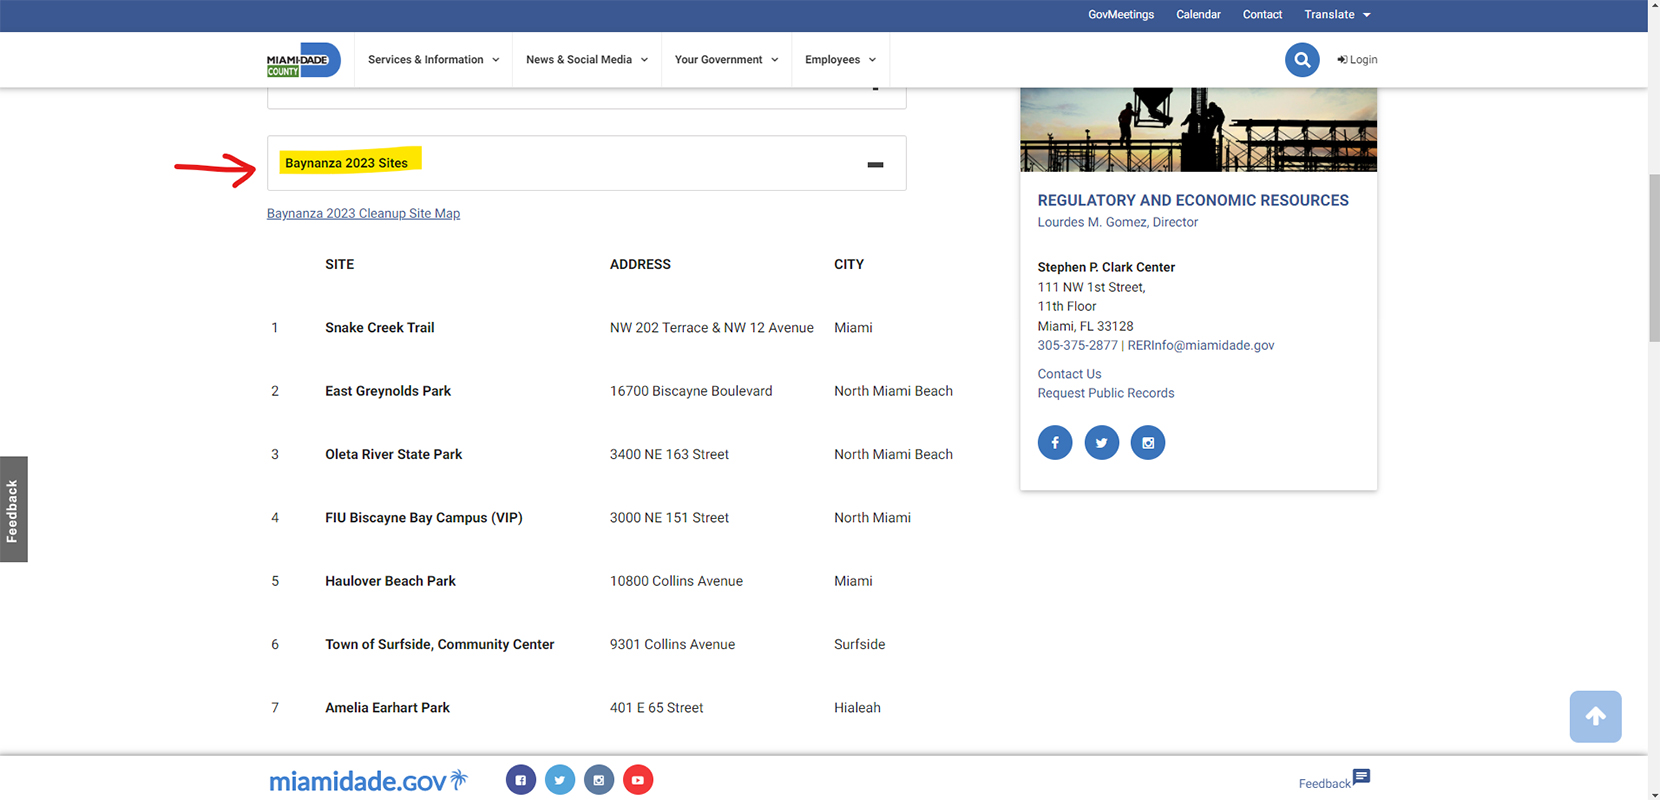This screenshot has width=1660, height=800.
Task: Expand the Your Government menu
Action: pos(726,60)
